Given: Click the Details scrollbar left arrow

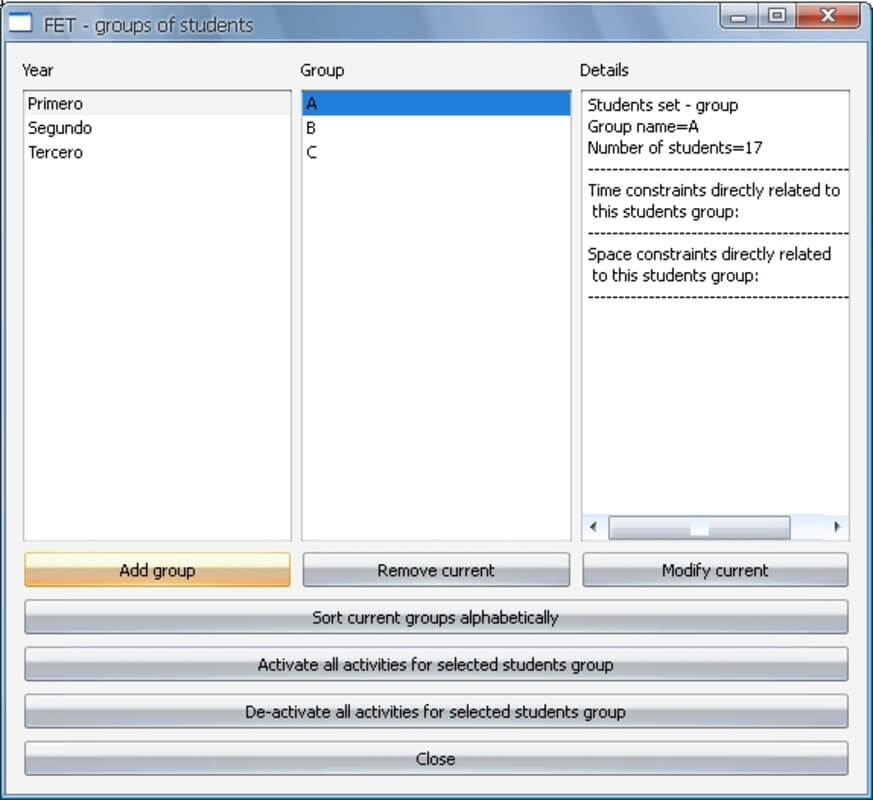Looking at the screenshot, I should [x=593, y=527].
